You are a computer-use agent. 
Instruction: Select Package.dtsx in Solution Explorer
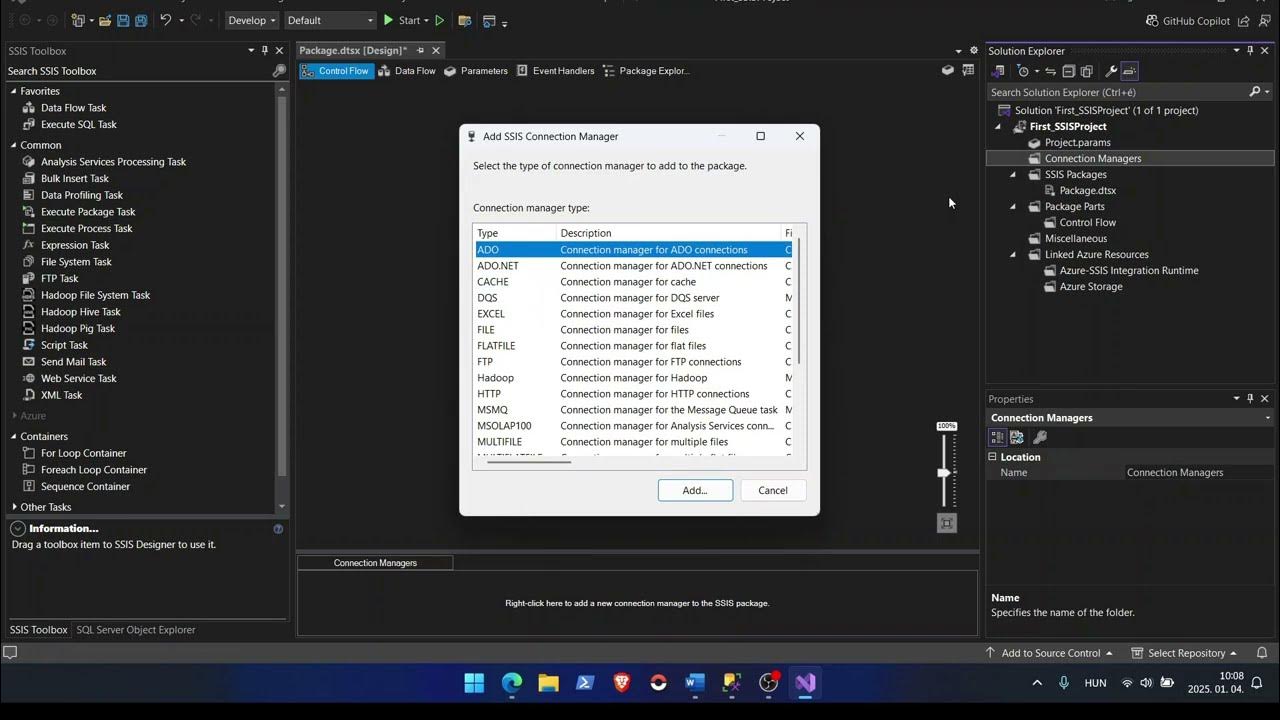pyautogui.click(x=1087, y=190)
